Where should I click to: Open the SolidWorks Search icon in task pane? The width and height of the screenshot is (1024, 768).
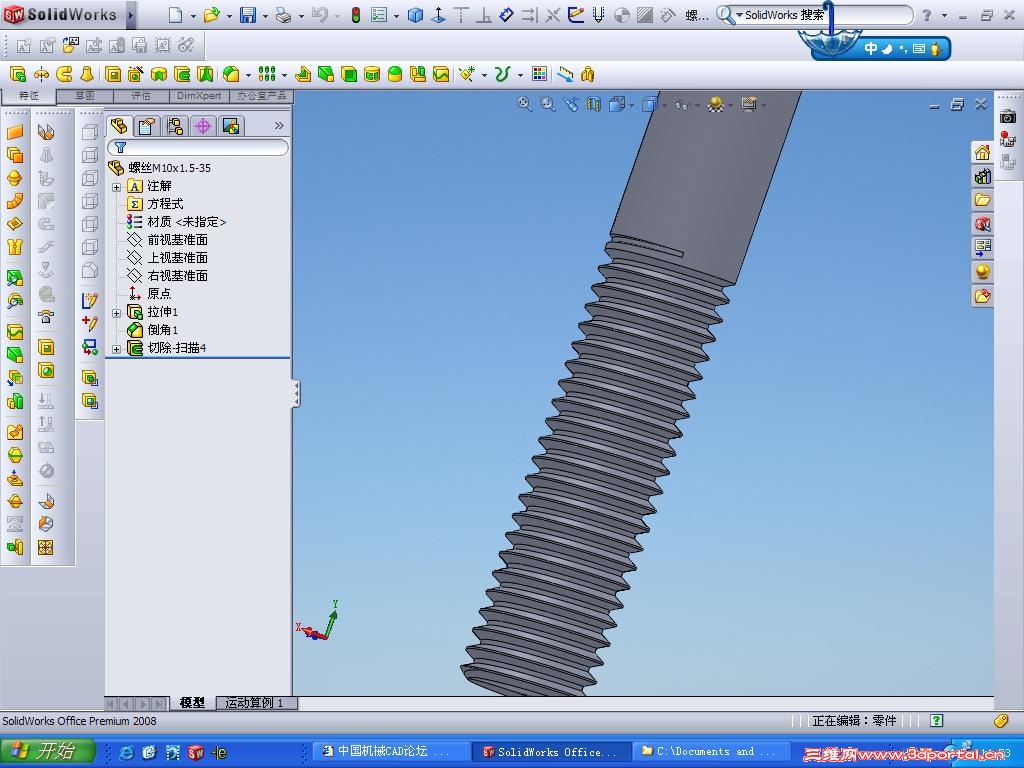[x=983, y=224]
